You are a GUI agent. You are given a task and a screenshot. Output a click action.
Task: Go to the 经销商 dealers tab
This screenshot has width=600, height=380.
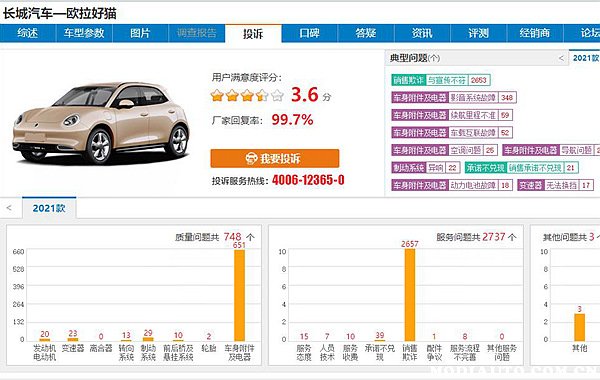point(535,33)
